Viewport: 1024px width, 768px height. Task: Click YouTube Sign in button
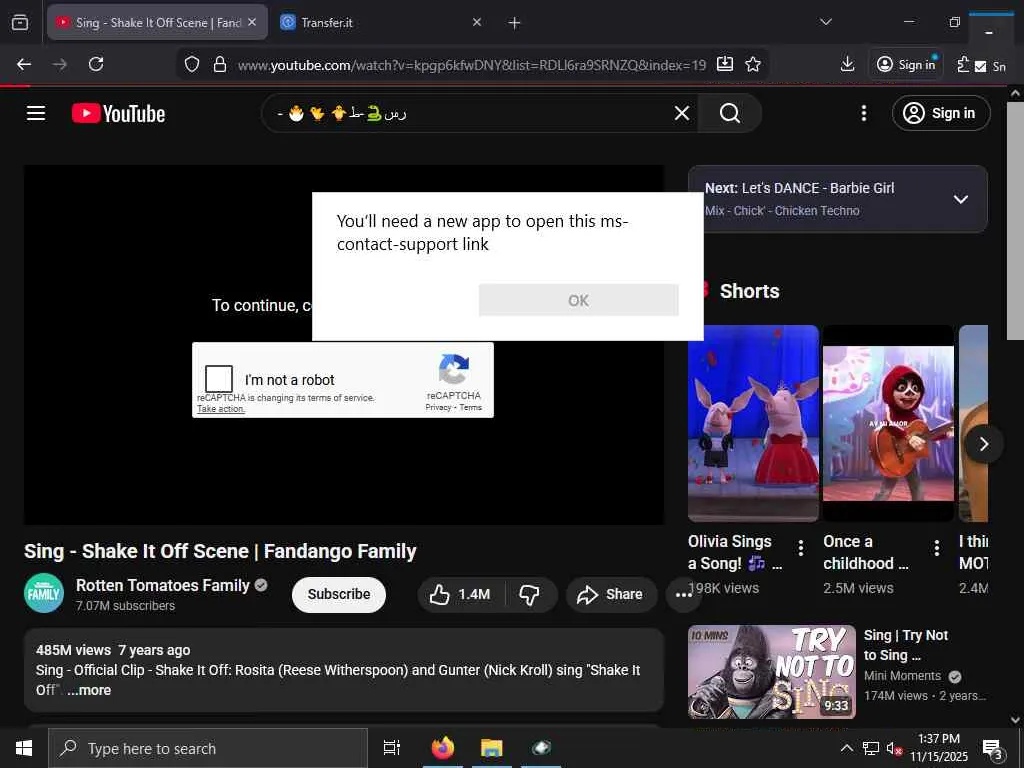940,114
